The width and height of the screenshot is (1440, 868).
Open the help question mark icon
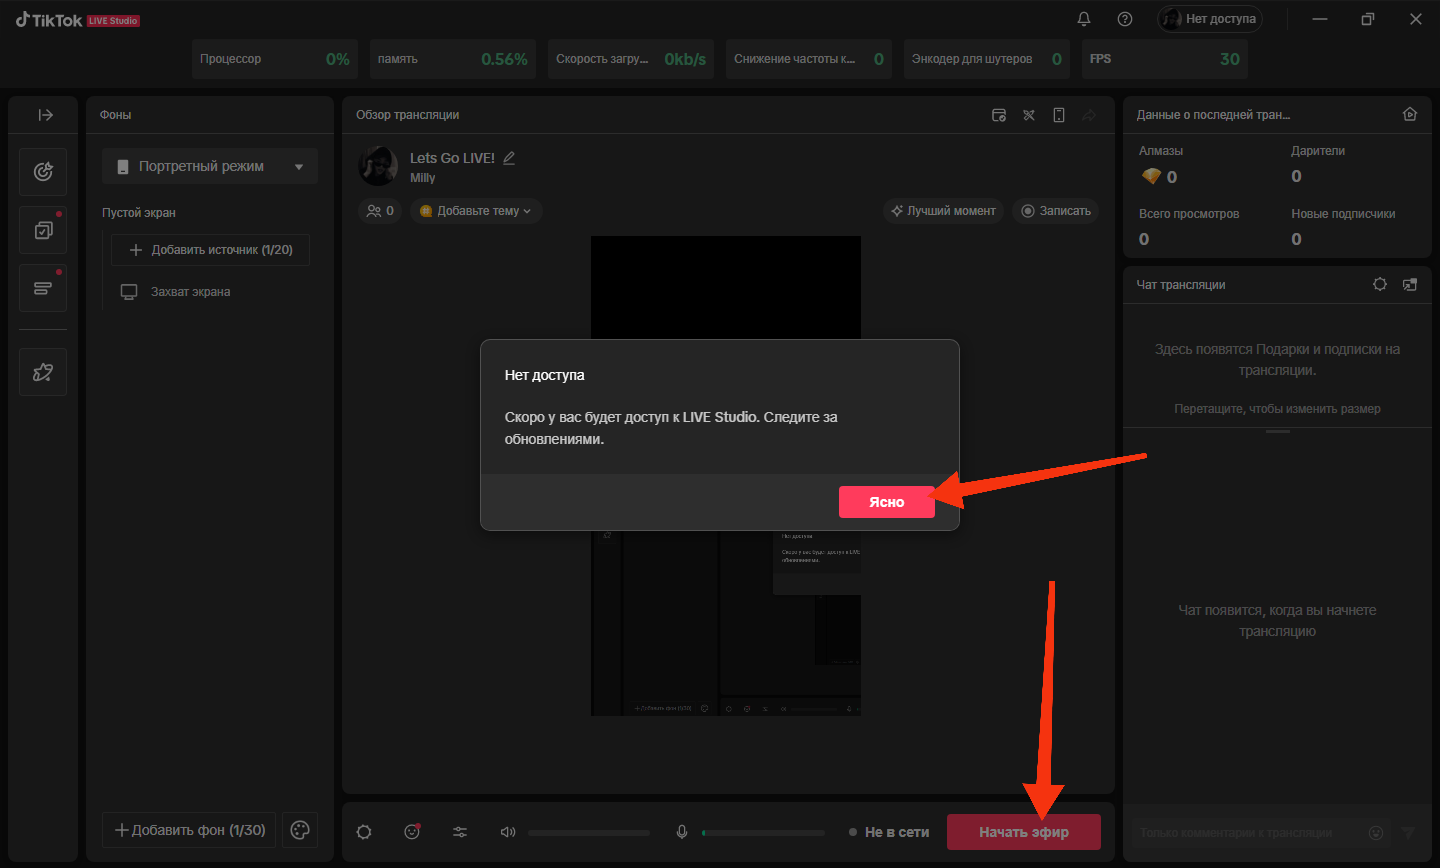click(1125, 19)
